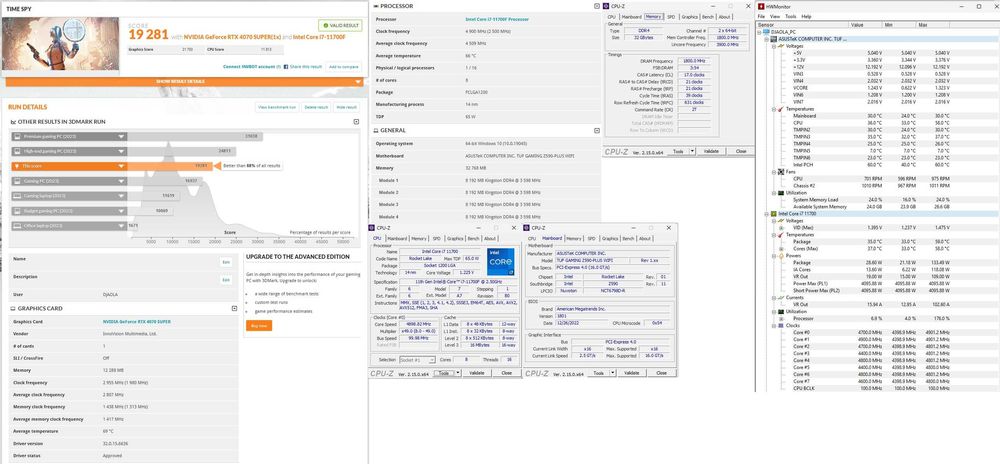Click Add to compare button

pyautogui.click(x=343, y=66)
